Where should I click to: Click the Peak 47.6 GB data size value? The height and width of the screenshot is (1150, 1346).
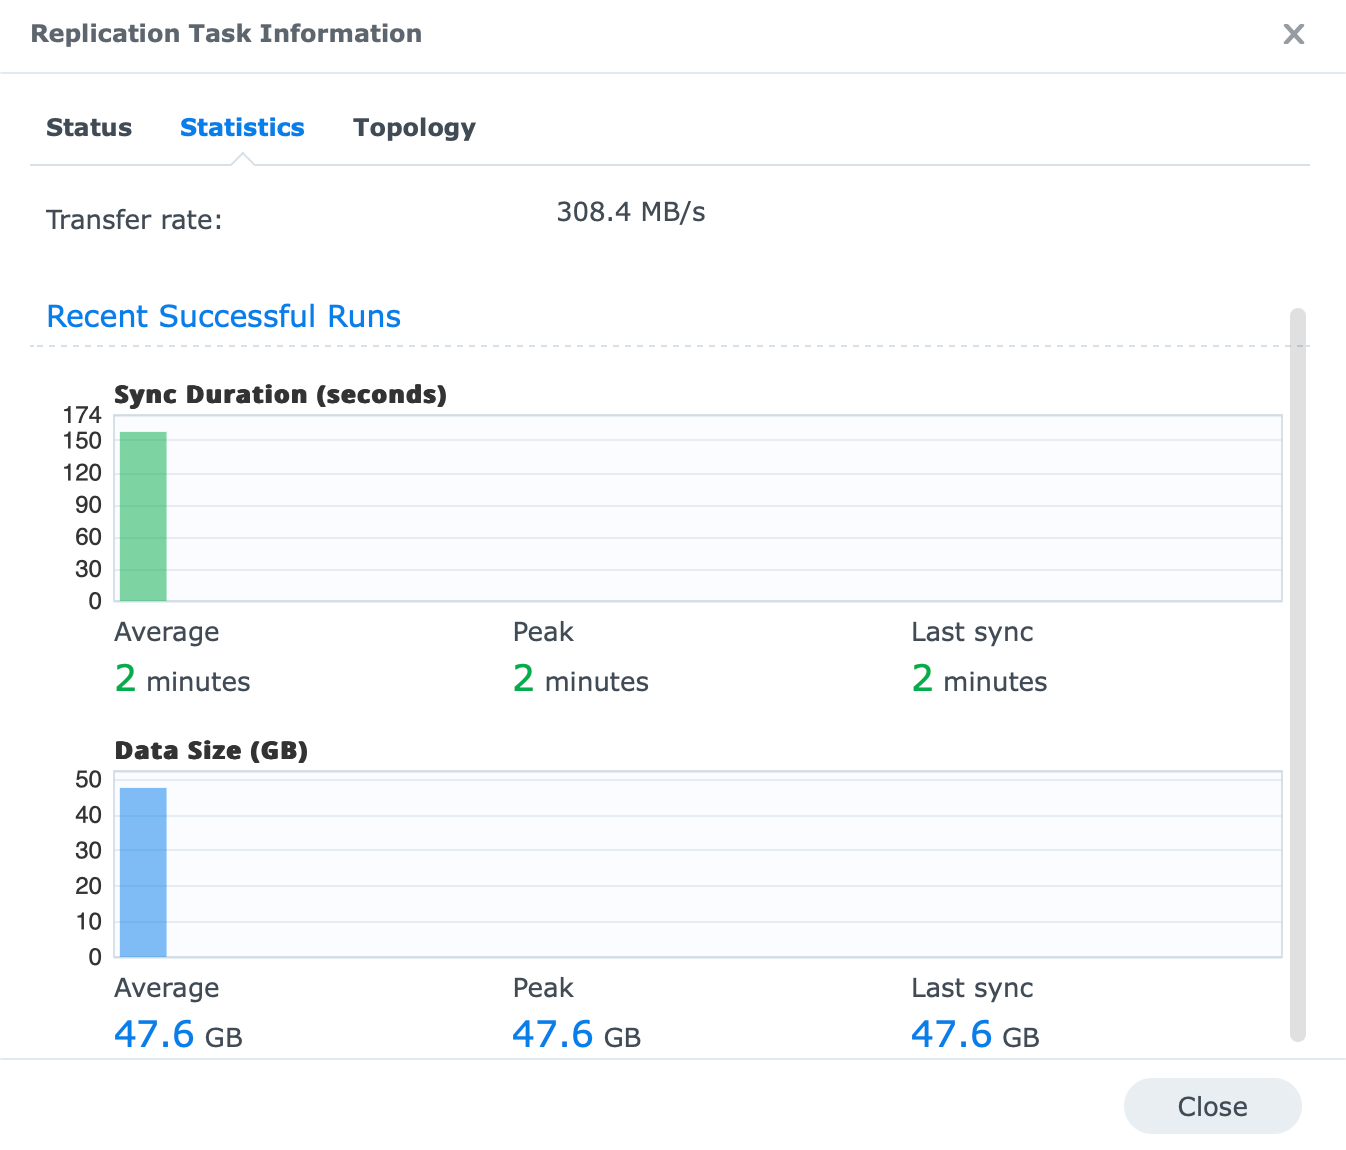click(x=576, y=1035)
